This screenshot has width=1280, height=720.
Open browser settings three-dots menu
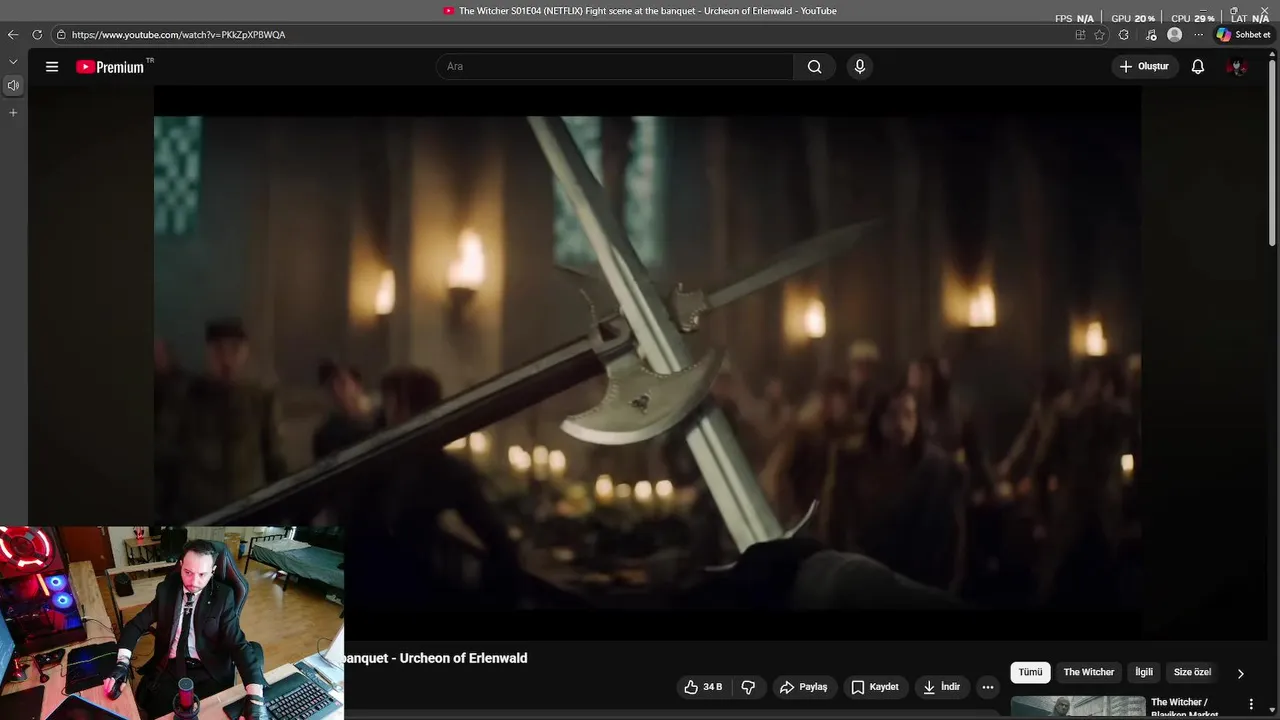click(x=1199, y=35)
